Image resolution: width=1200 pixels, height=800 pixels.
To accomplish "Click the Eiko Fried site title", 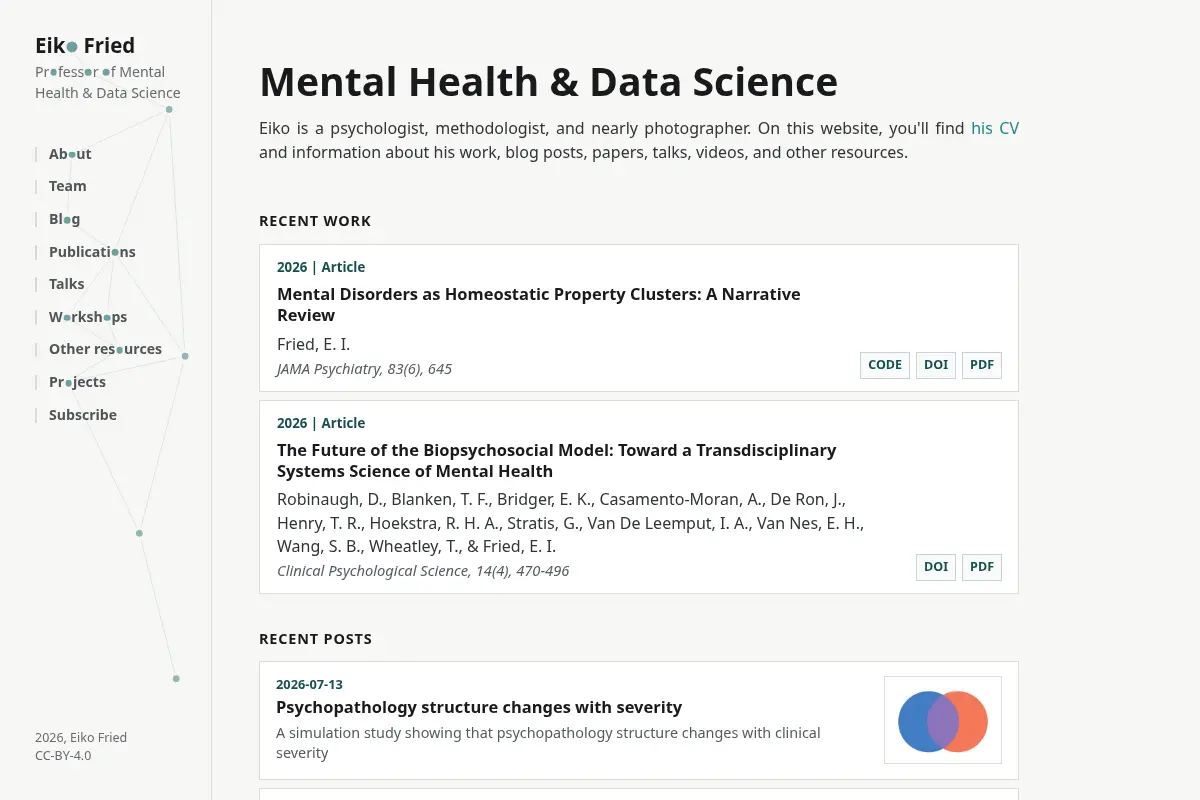I will 85,45.
